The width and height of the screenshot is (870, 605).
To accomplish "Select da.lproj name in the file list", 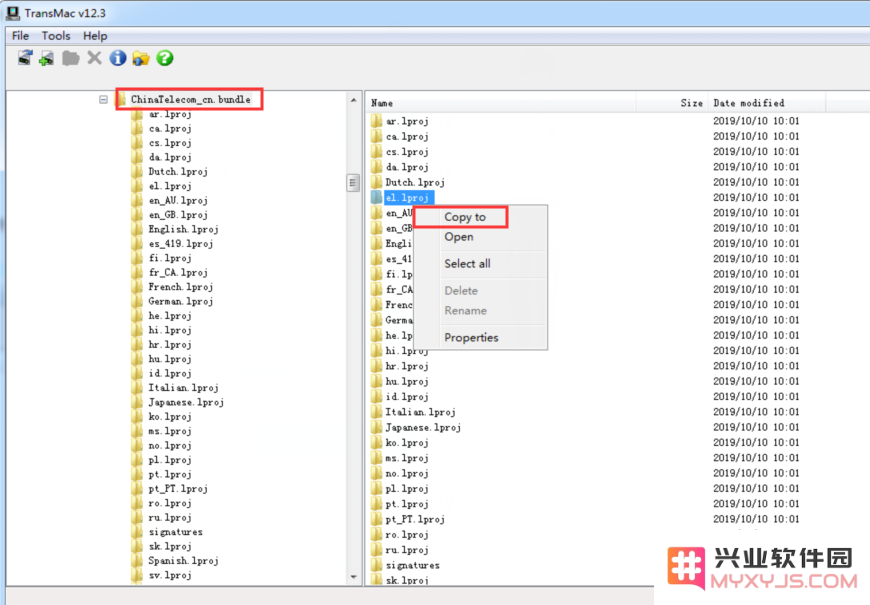I will pyautogui.click(x=407, y=167).
